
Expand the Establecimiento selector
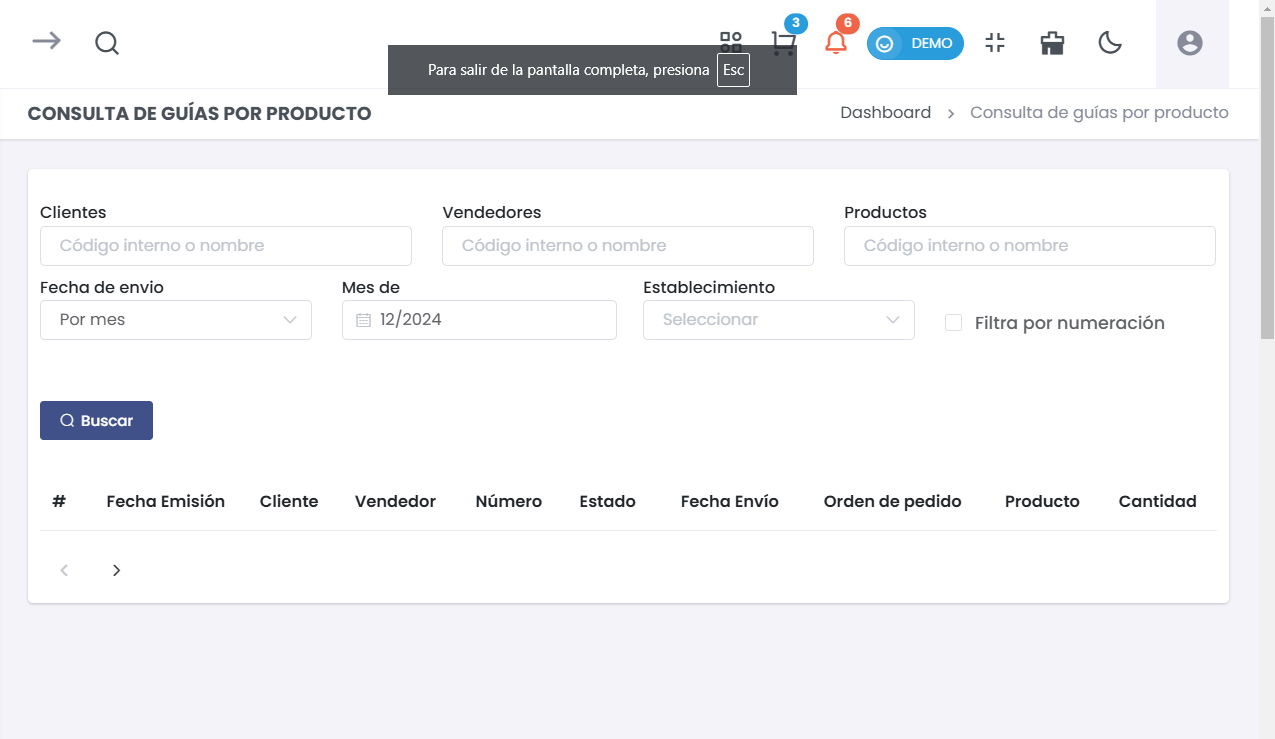pos(778,320)
